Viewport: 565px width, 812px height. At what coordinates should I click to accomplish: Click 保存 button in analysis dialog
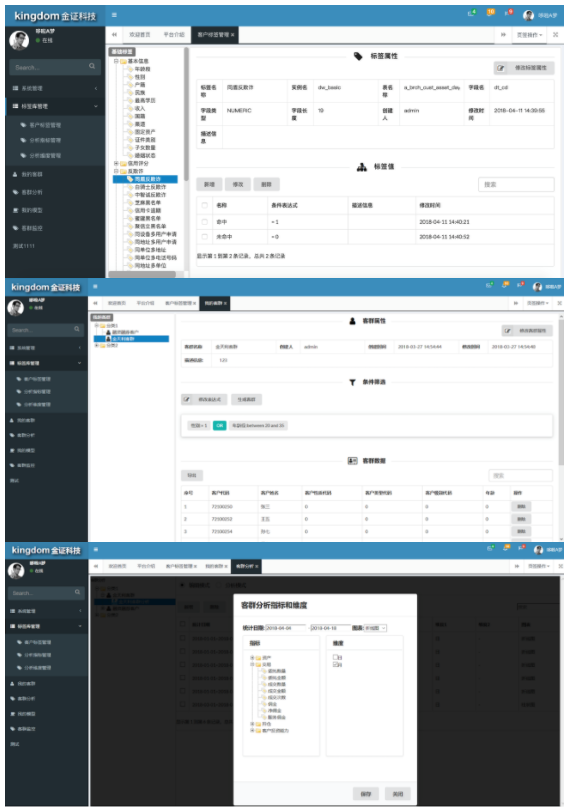pyautogui.click(x=366, y=794)
